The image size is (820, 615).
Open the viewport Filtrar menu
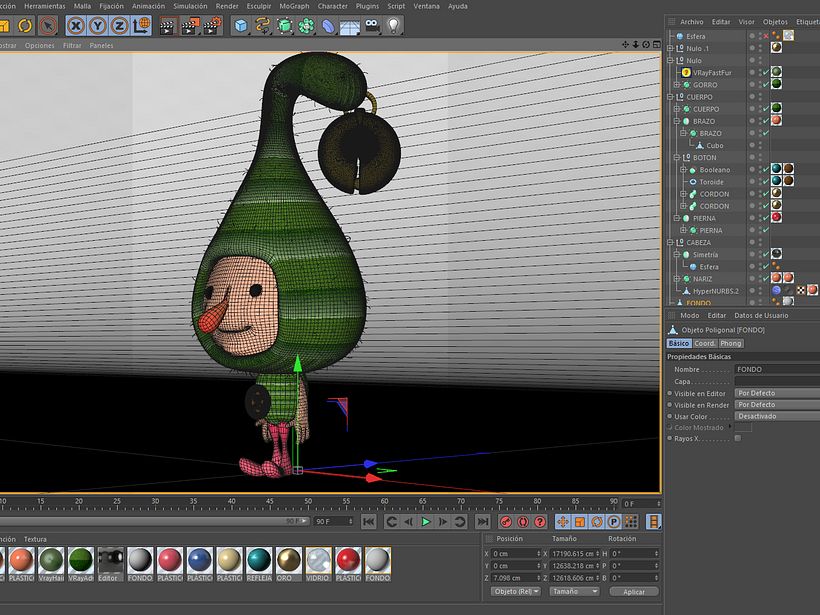coord(72,45)
